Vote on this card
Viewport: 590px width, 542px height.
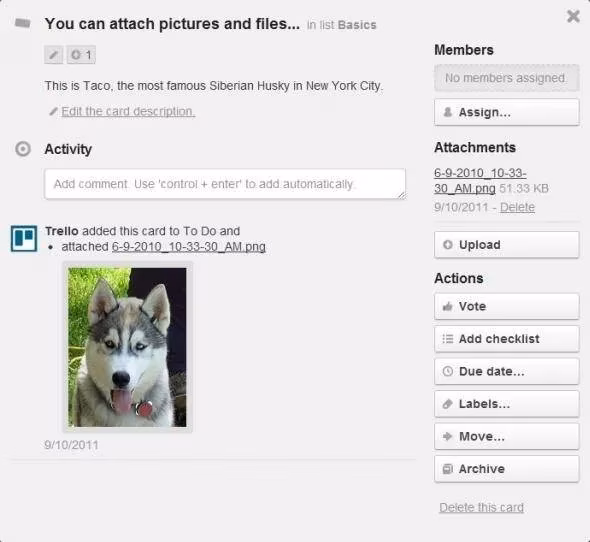point(506,306)
